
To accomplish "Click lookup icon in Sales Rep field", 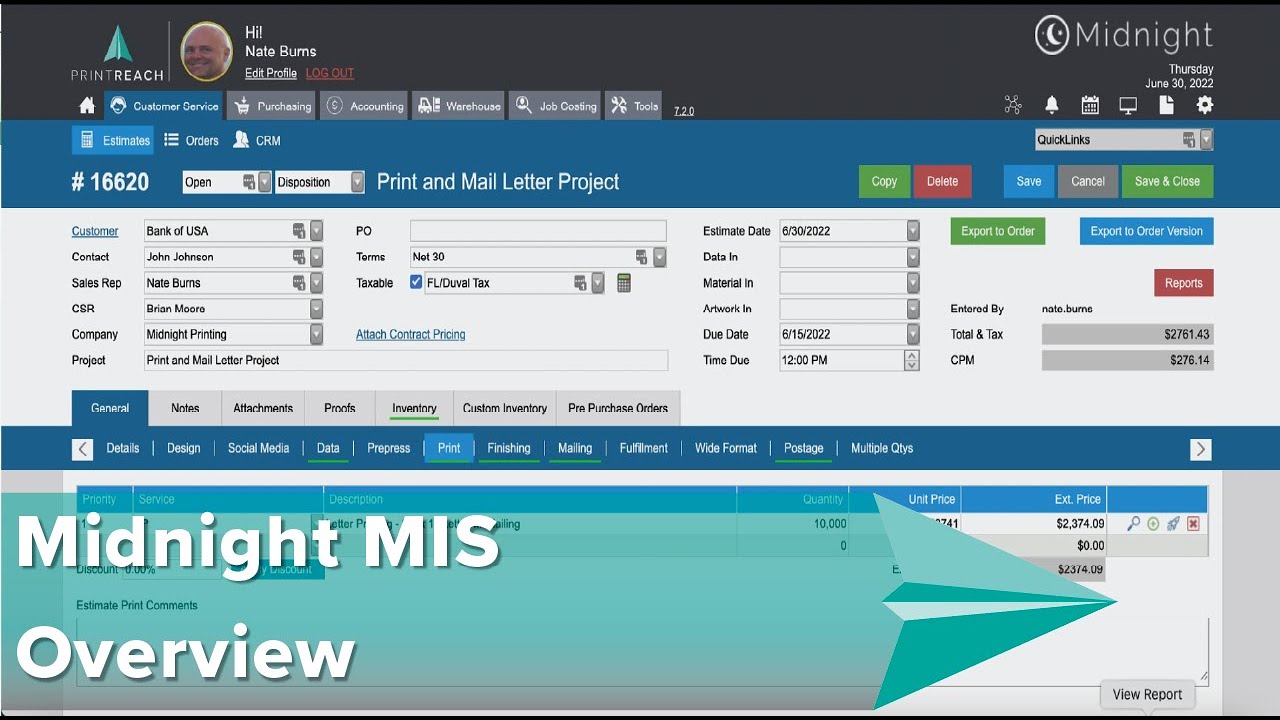I will coord(299,283).
